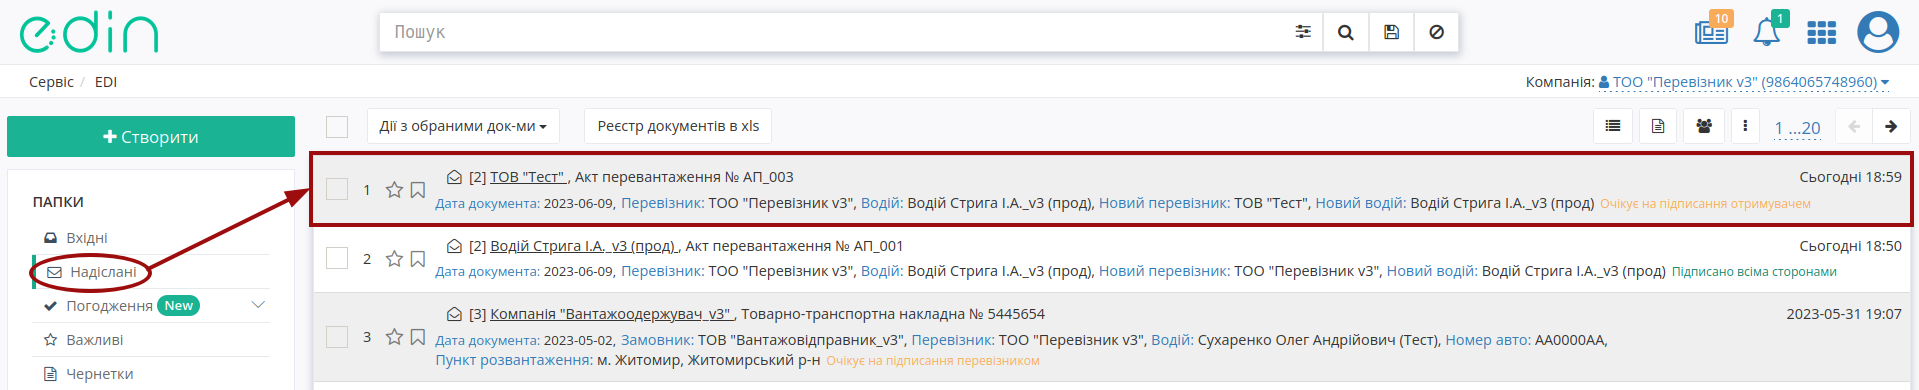Click the edin logo

point(89,33)
